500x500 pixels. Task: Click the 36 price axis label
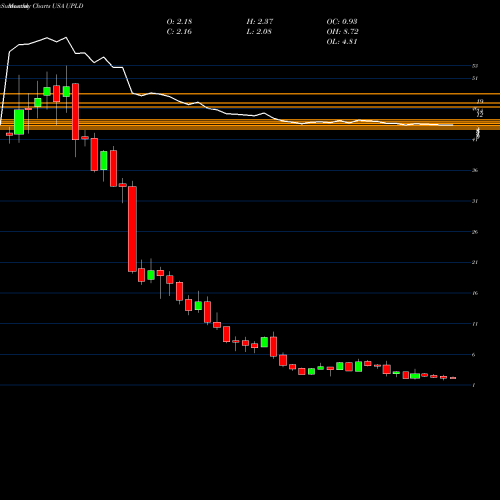[475, 170]
